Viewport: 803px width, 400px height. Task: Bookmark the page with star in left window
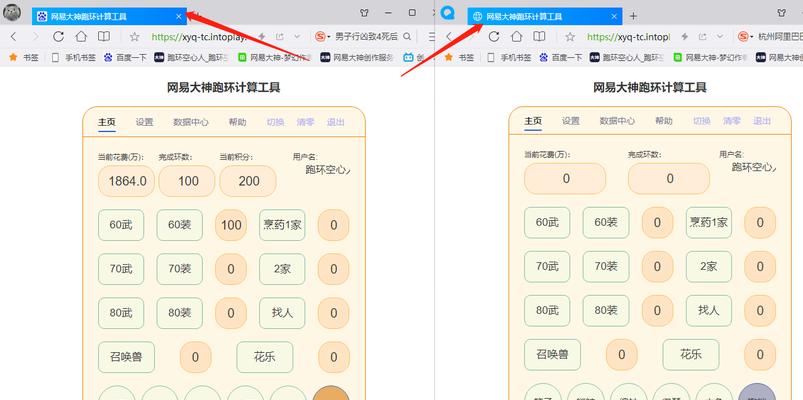(x=135, y=37)
